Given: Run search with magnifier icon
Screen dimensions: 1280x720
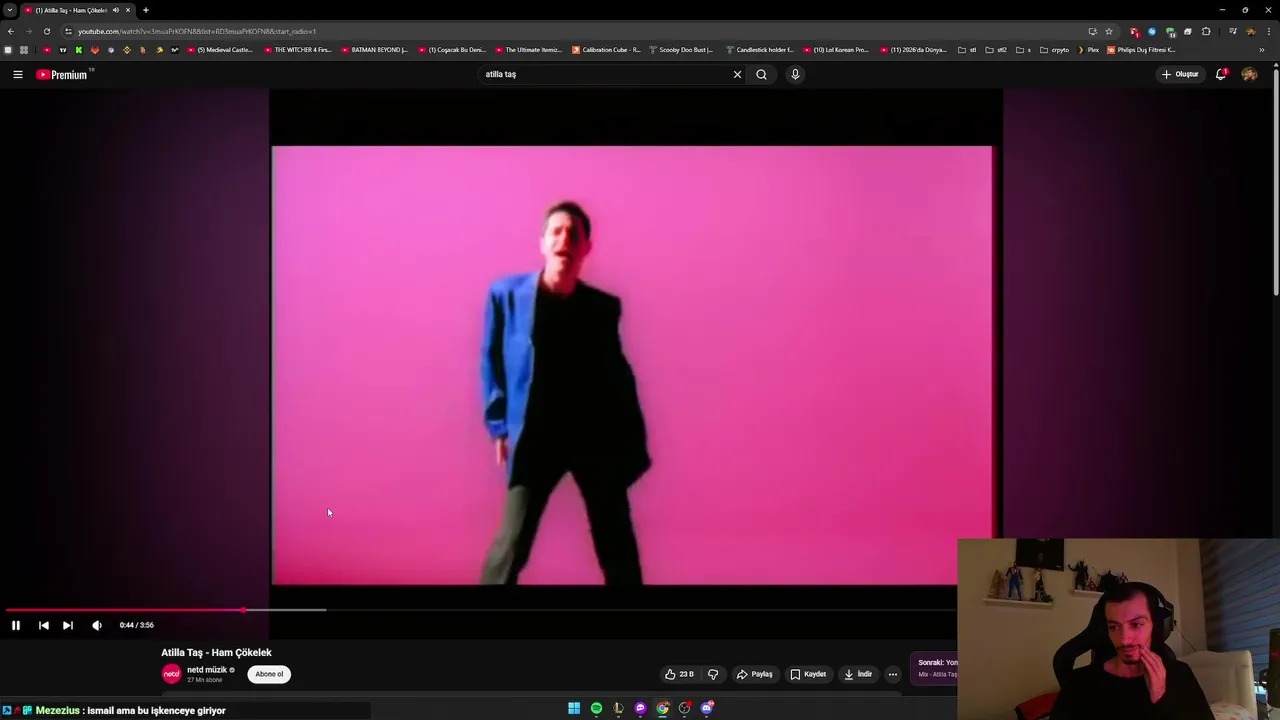Looking at the screenshot, I should 761,74.
